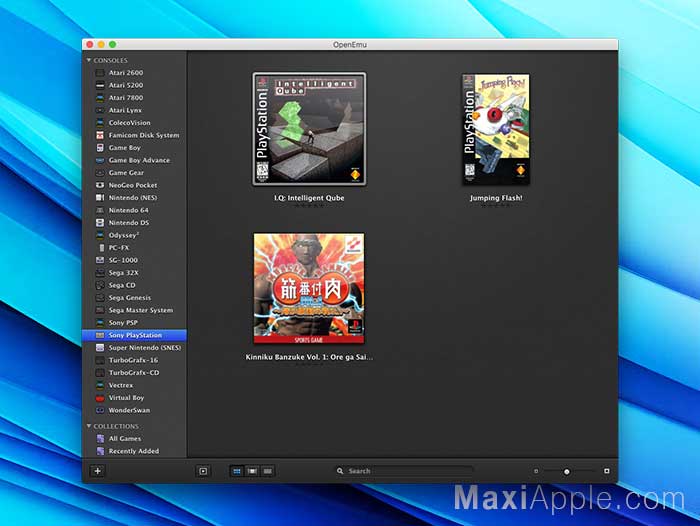This screenshot has width=700, height=526.
Task: Click the NeoGeo Pocket icon
Action: (x=100, y=185)
